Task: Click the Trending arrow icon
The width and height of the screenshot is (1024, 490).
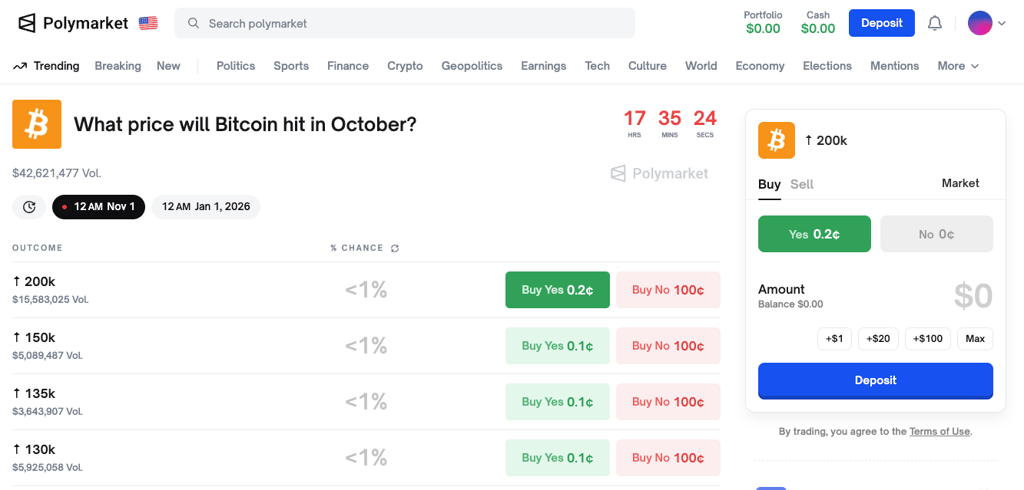Action: click(20, 66)
